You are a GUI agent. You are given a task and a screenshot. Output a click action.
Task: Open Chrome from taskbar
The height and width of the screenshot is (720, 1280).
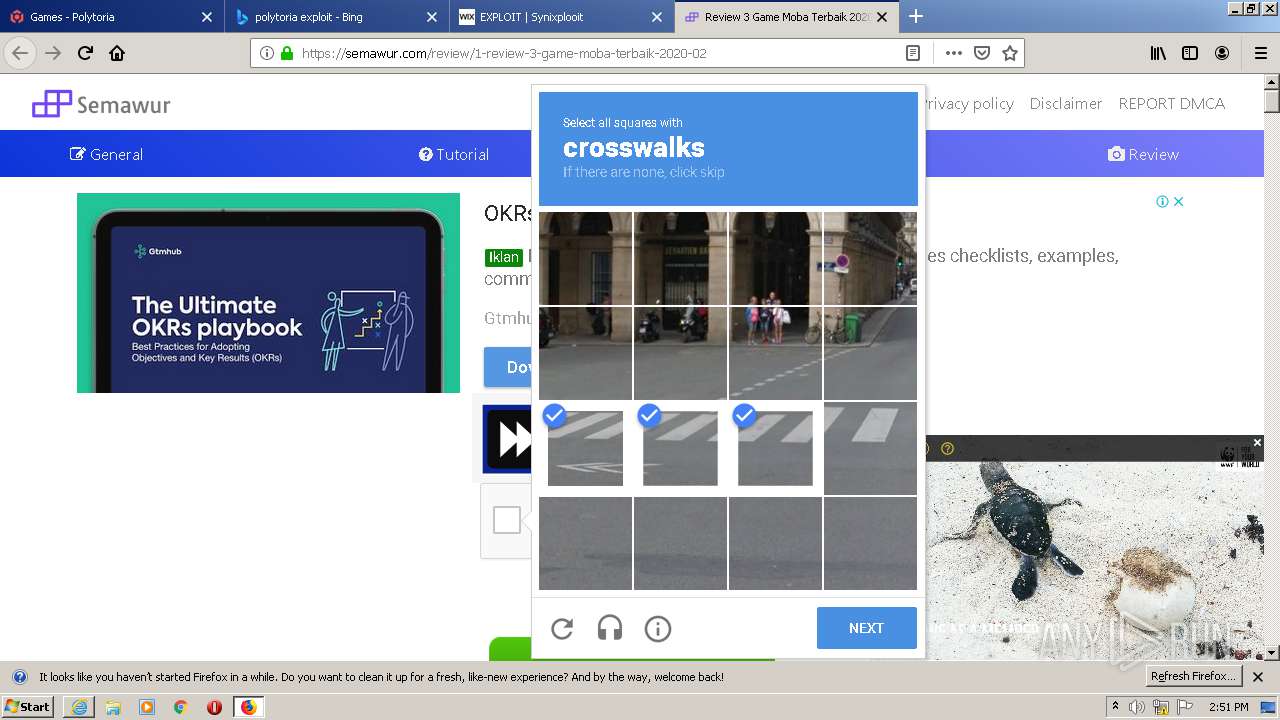pyautogui.click(x=180, y=707)
